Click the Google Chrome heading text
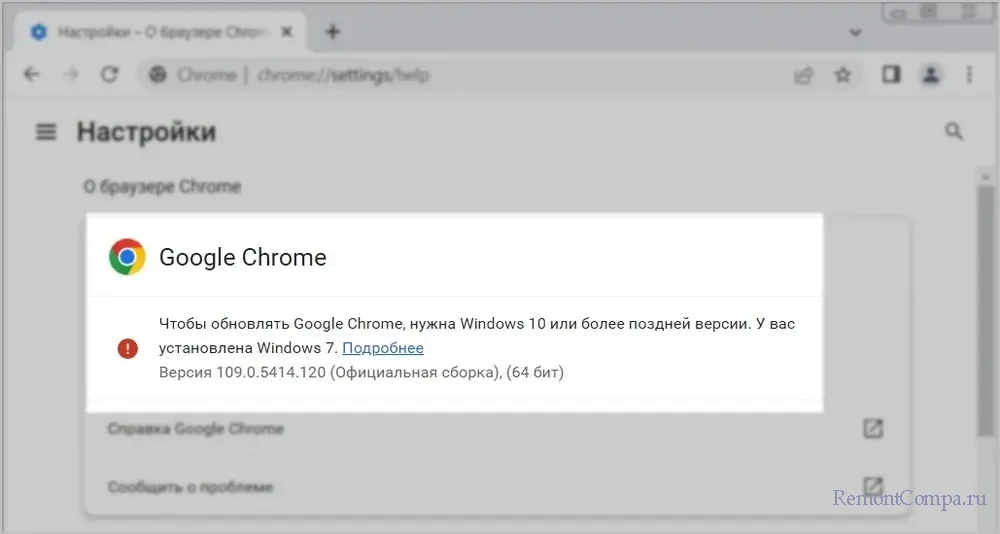This screenshot has height=534, width=1000. tap(243, 257)
